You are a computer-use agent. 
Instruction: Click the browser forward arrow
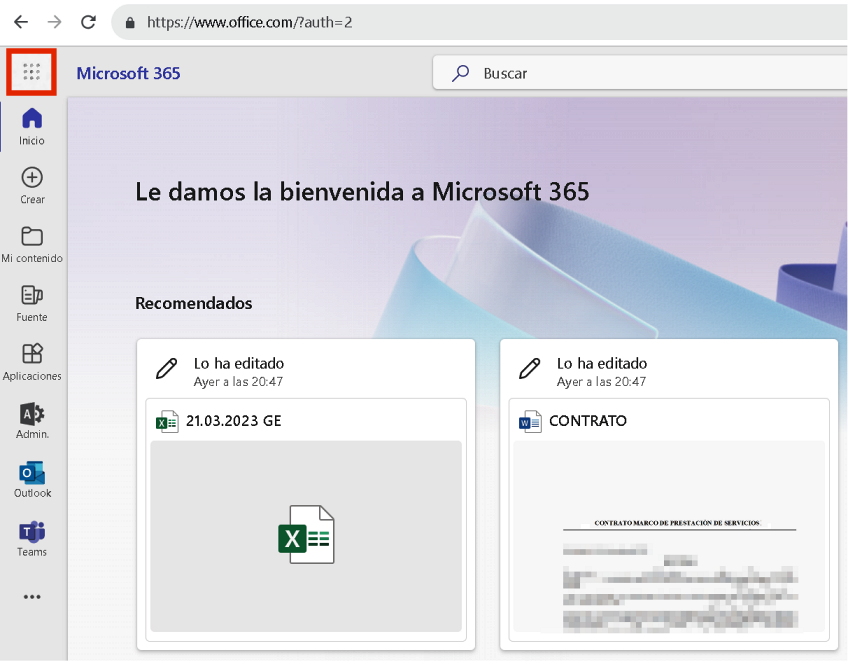[54, 22]
